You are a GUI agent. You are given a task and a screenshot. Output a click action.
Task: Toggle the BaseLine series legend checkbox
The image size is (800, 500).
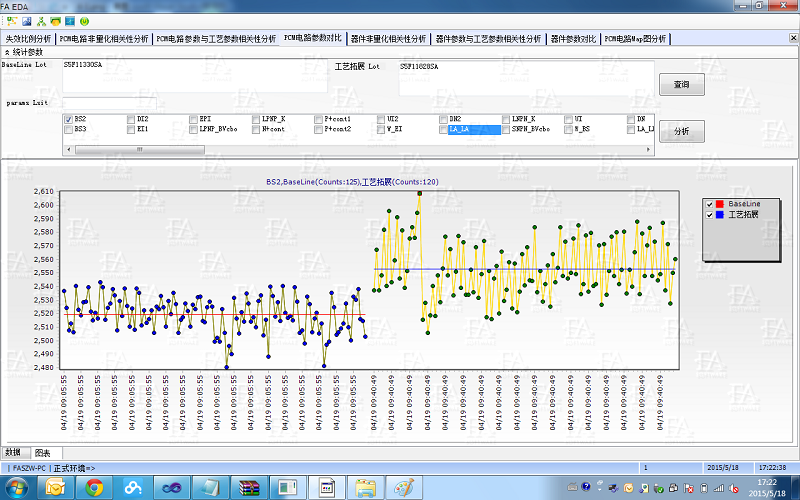[x=708, y=204]
